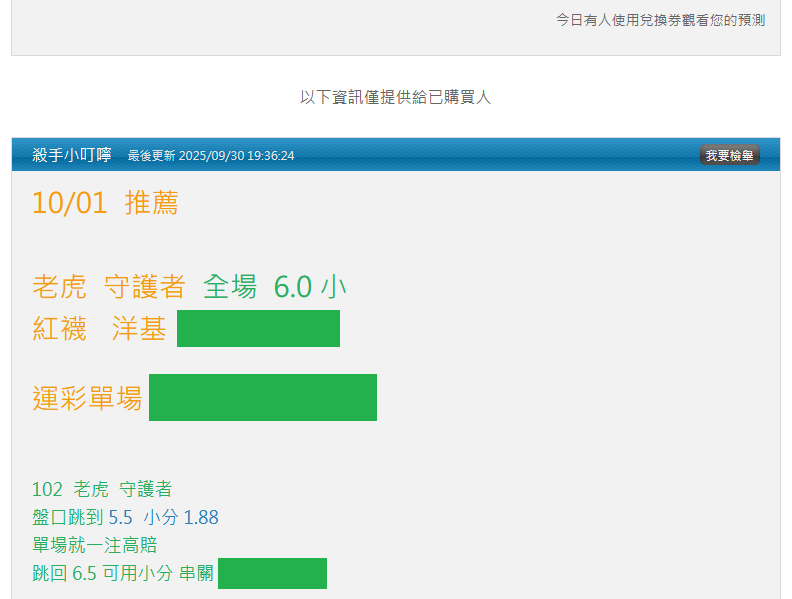Click the blue 串關 text
Screen dimensions: 792x599
(x=196, y=574)
